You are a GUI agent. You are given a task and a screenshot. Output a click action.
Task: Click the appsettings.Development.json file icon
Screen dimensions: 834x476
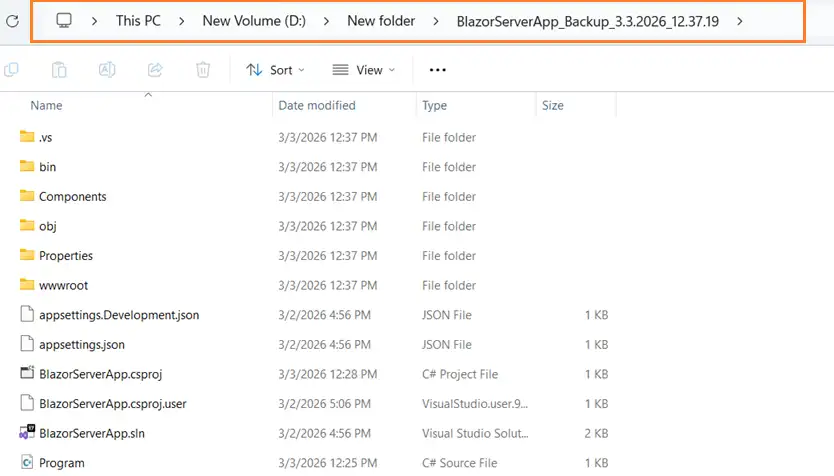pos(27,314)
